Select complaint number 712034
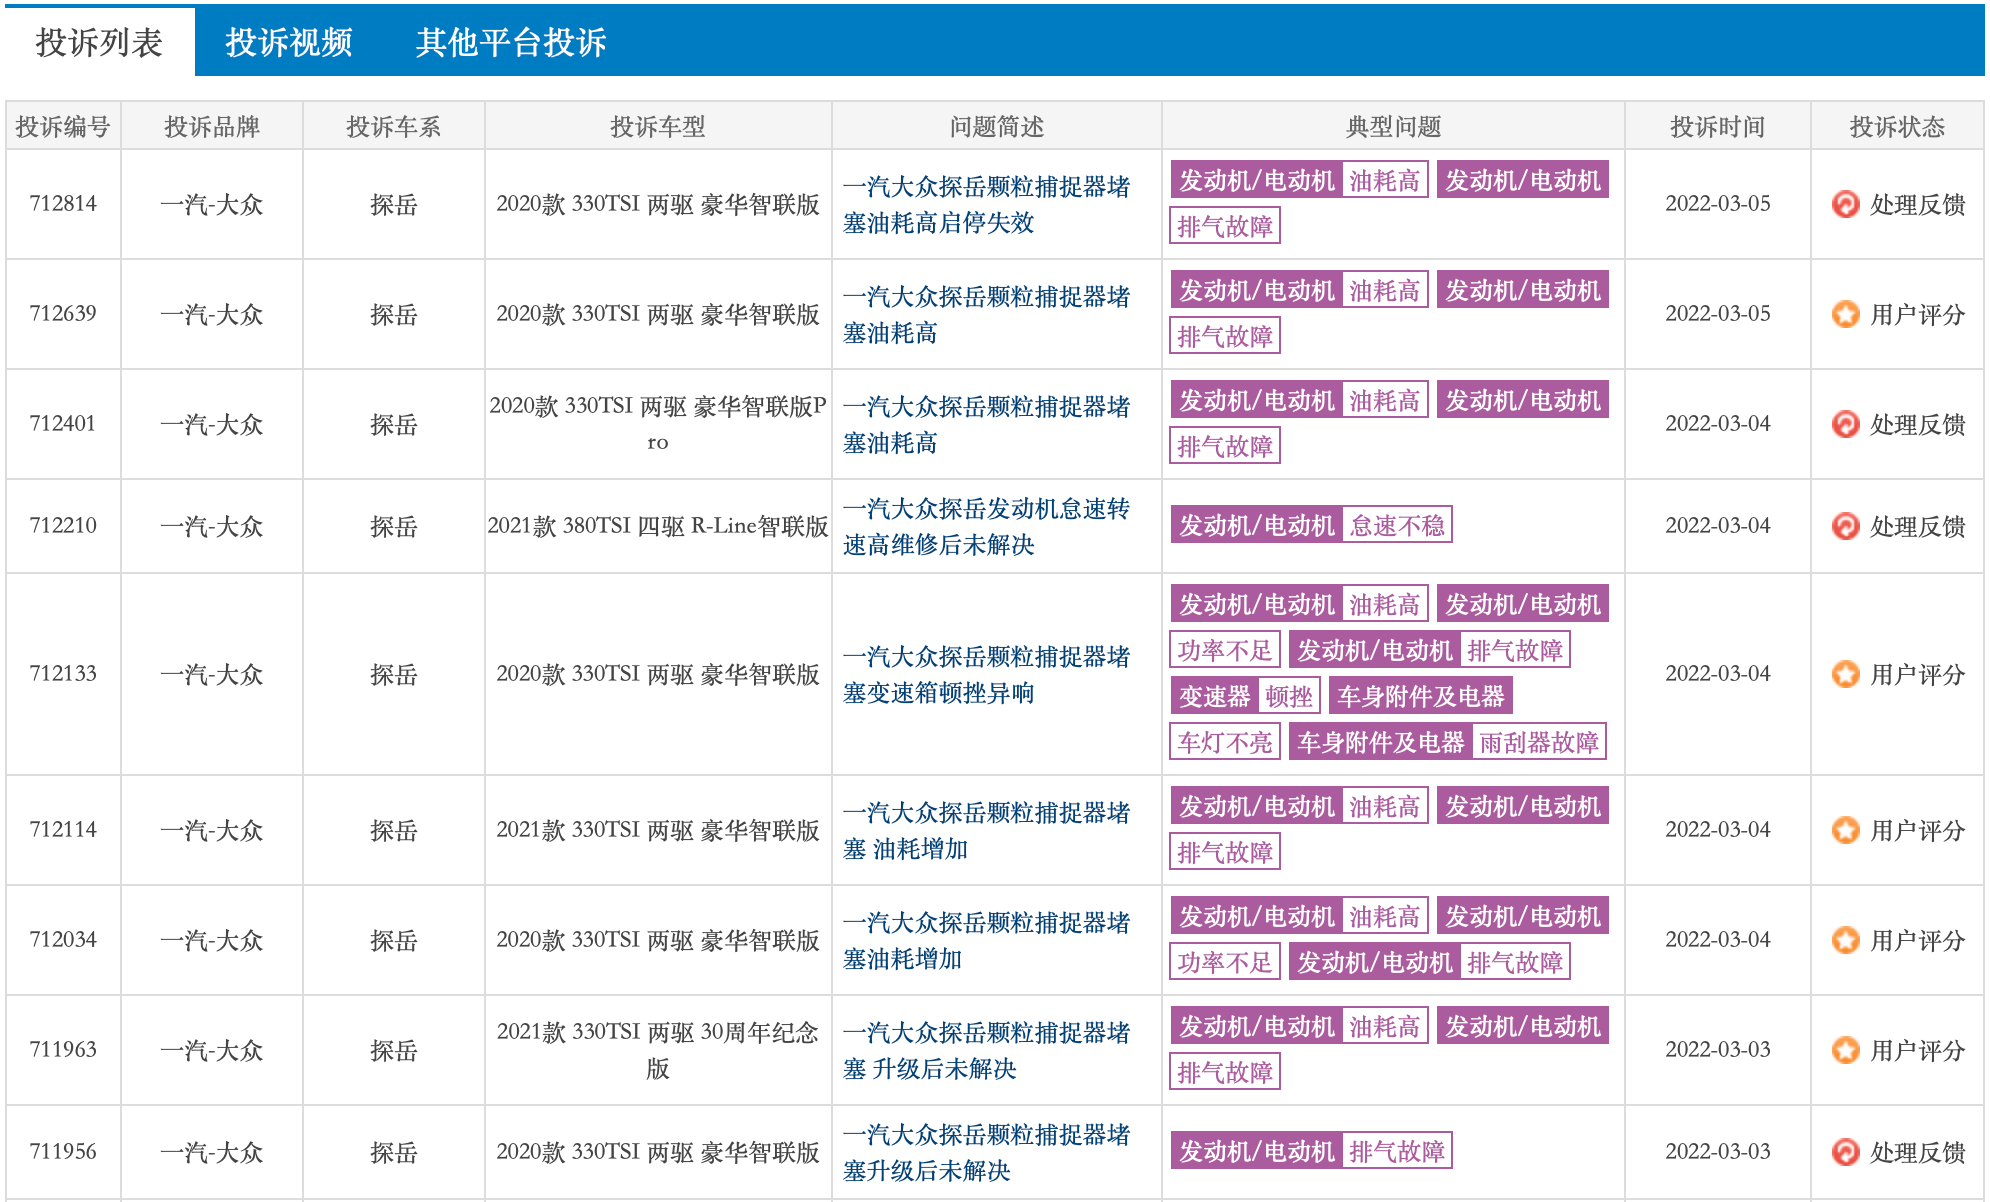Image resolution: width=1990 pixels, height=1202 pixels. [63, 940]
